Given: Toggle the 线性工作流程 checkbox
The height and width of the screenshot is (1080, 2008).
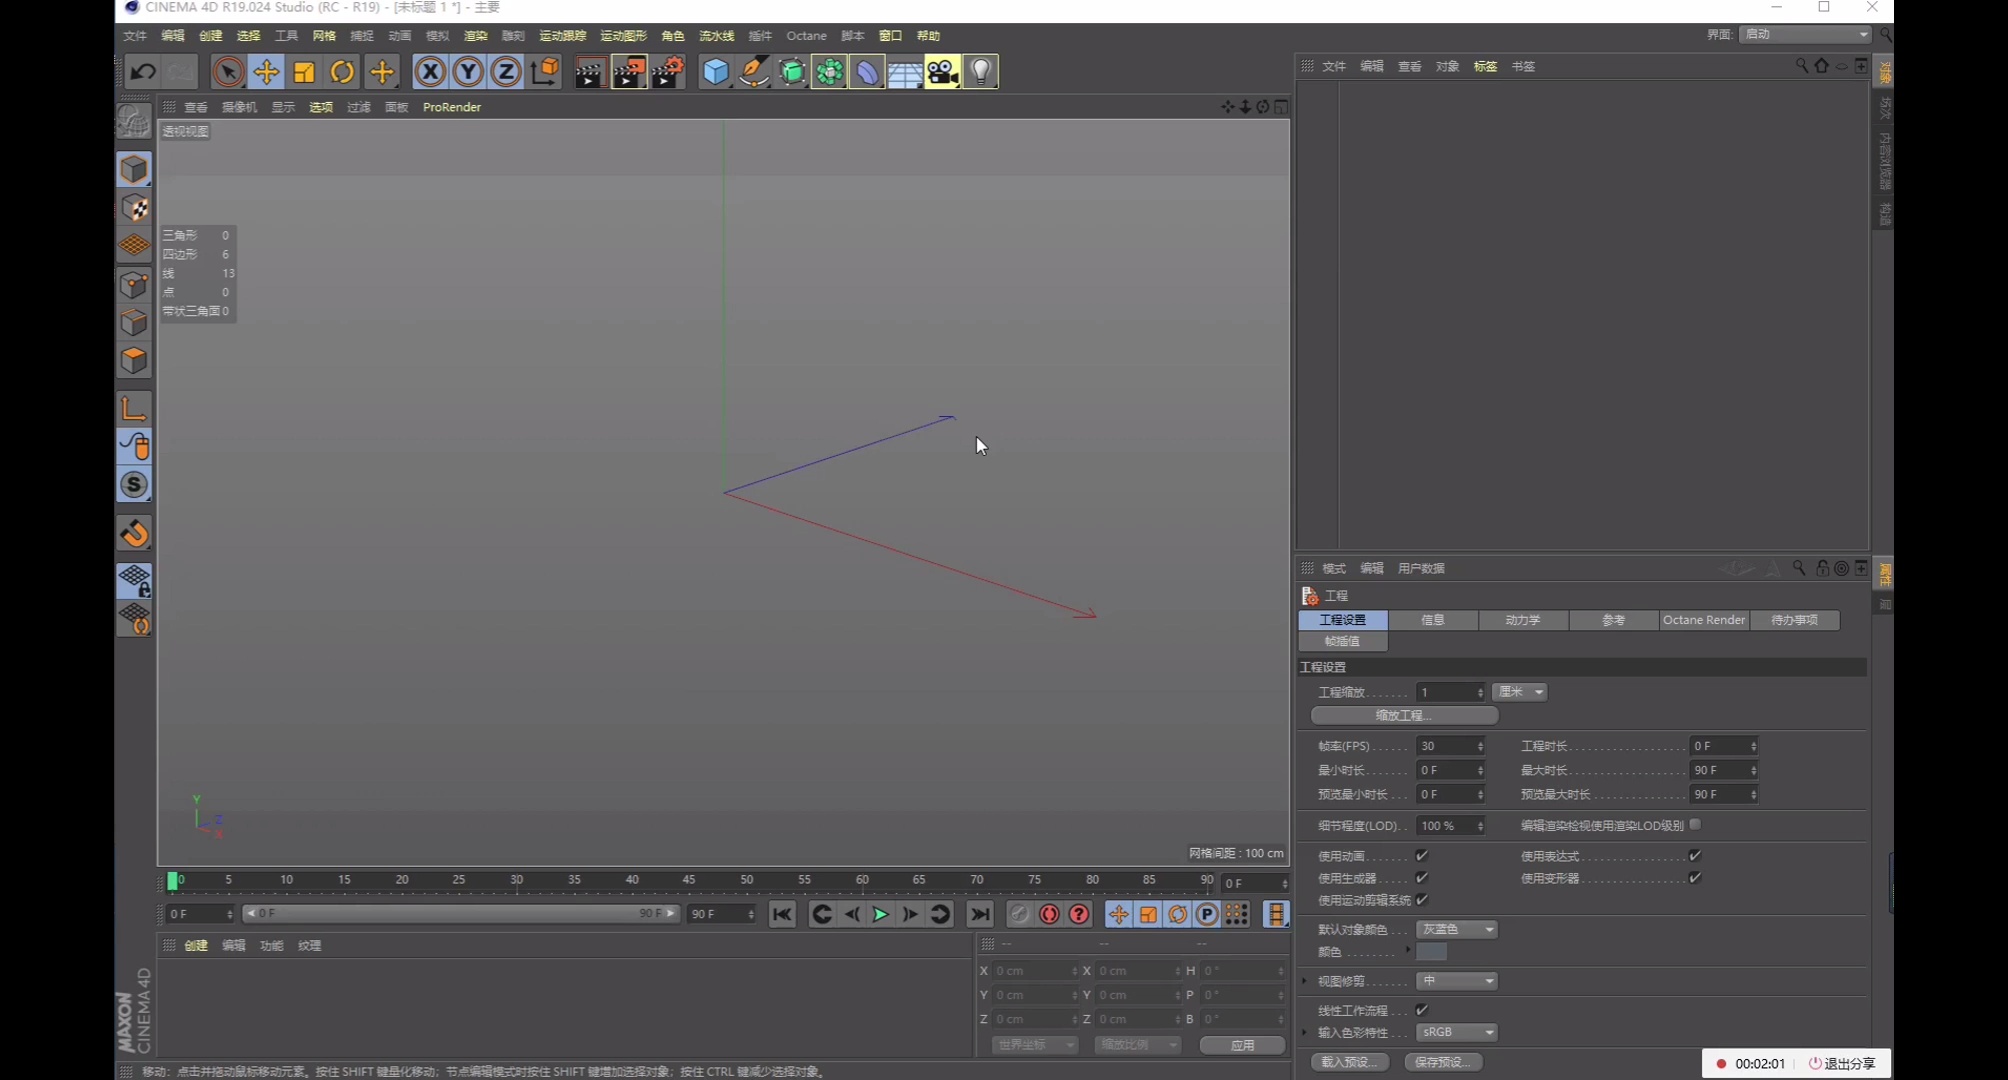Looking at the screenshot, I should tap(1422, 1010).
